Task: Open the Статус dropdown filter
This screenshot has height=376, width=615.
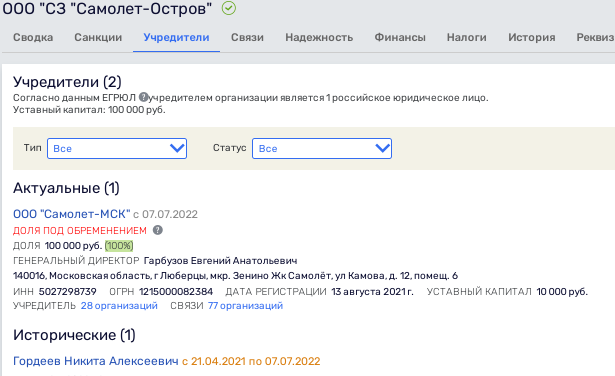Action: tap(322, 148)
